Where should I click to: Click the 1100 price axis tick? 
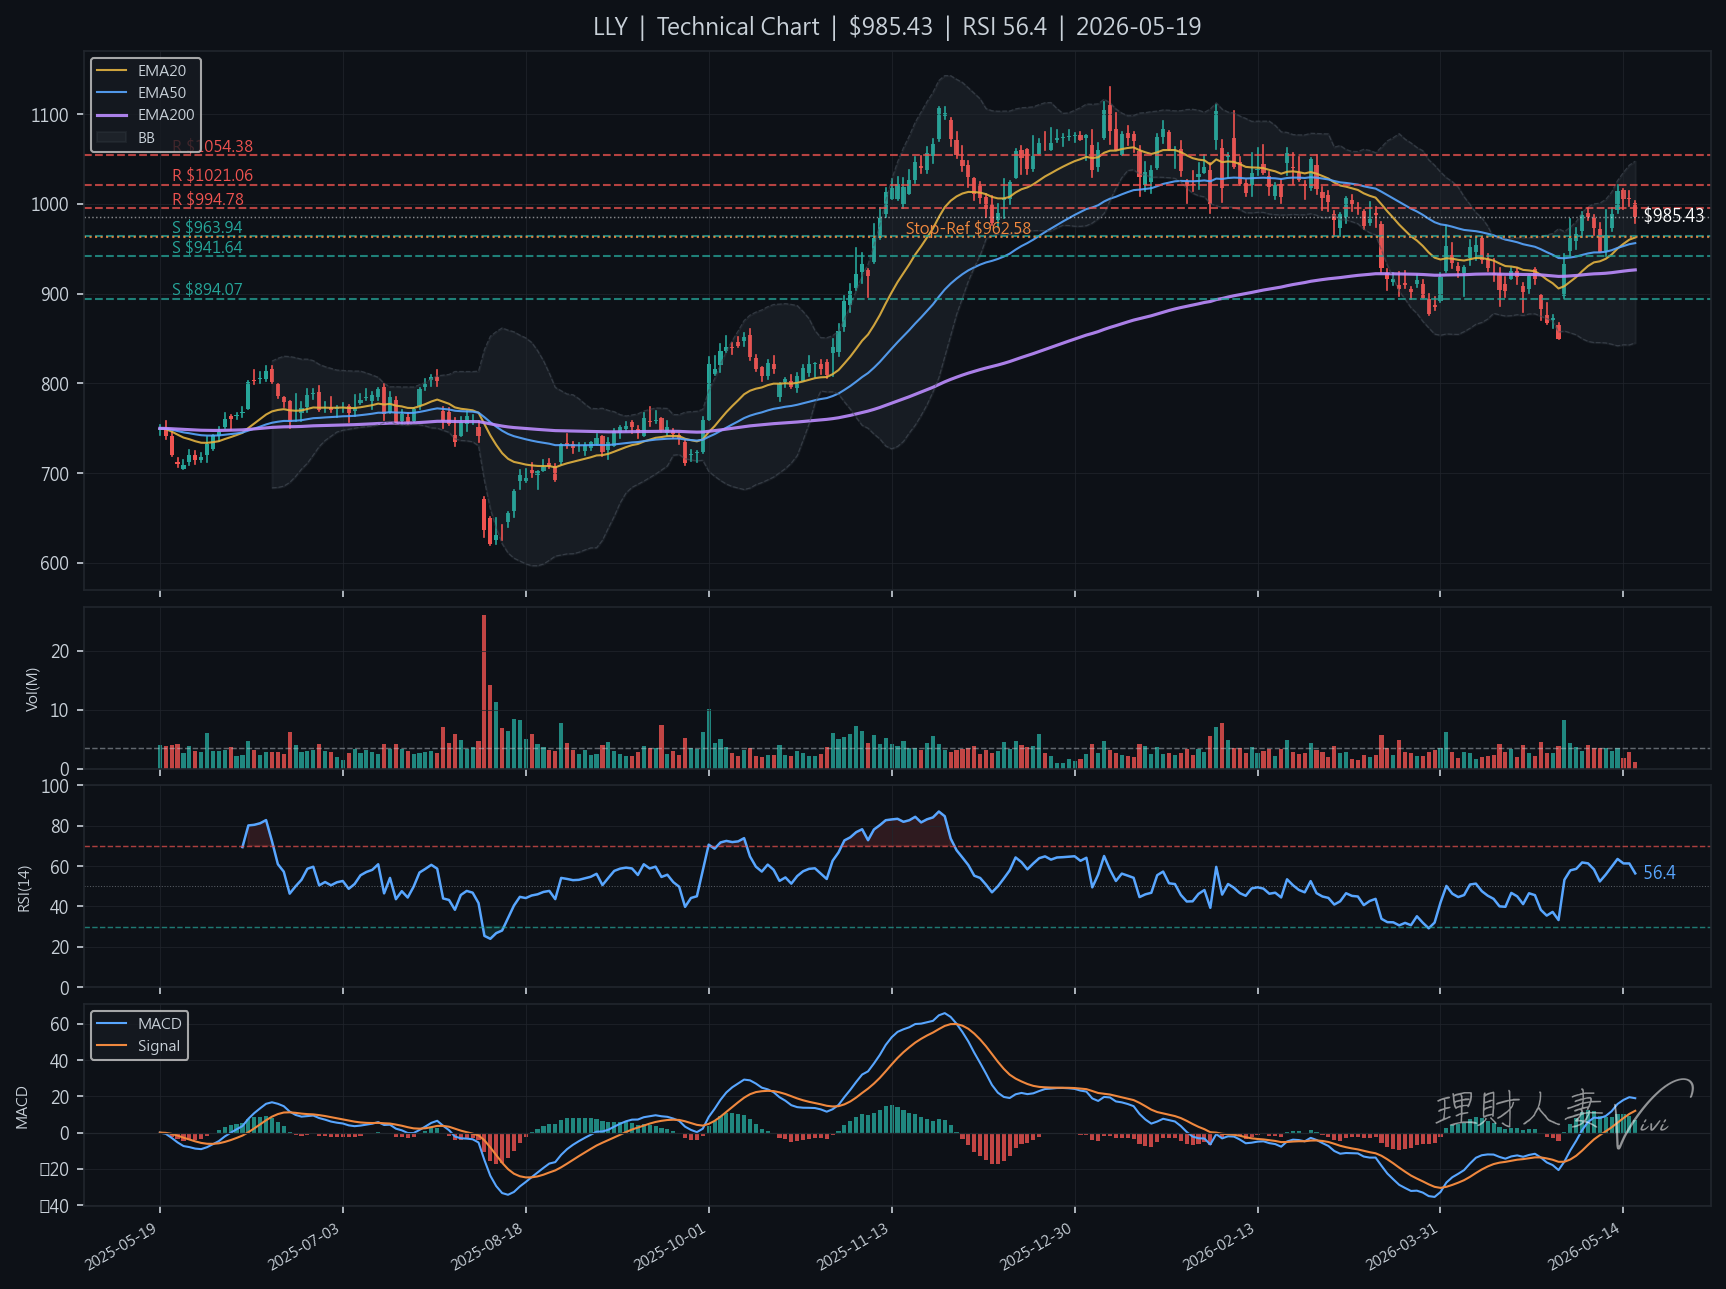pyautogui.click(x=50, y=115)
